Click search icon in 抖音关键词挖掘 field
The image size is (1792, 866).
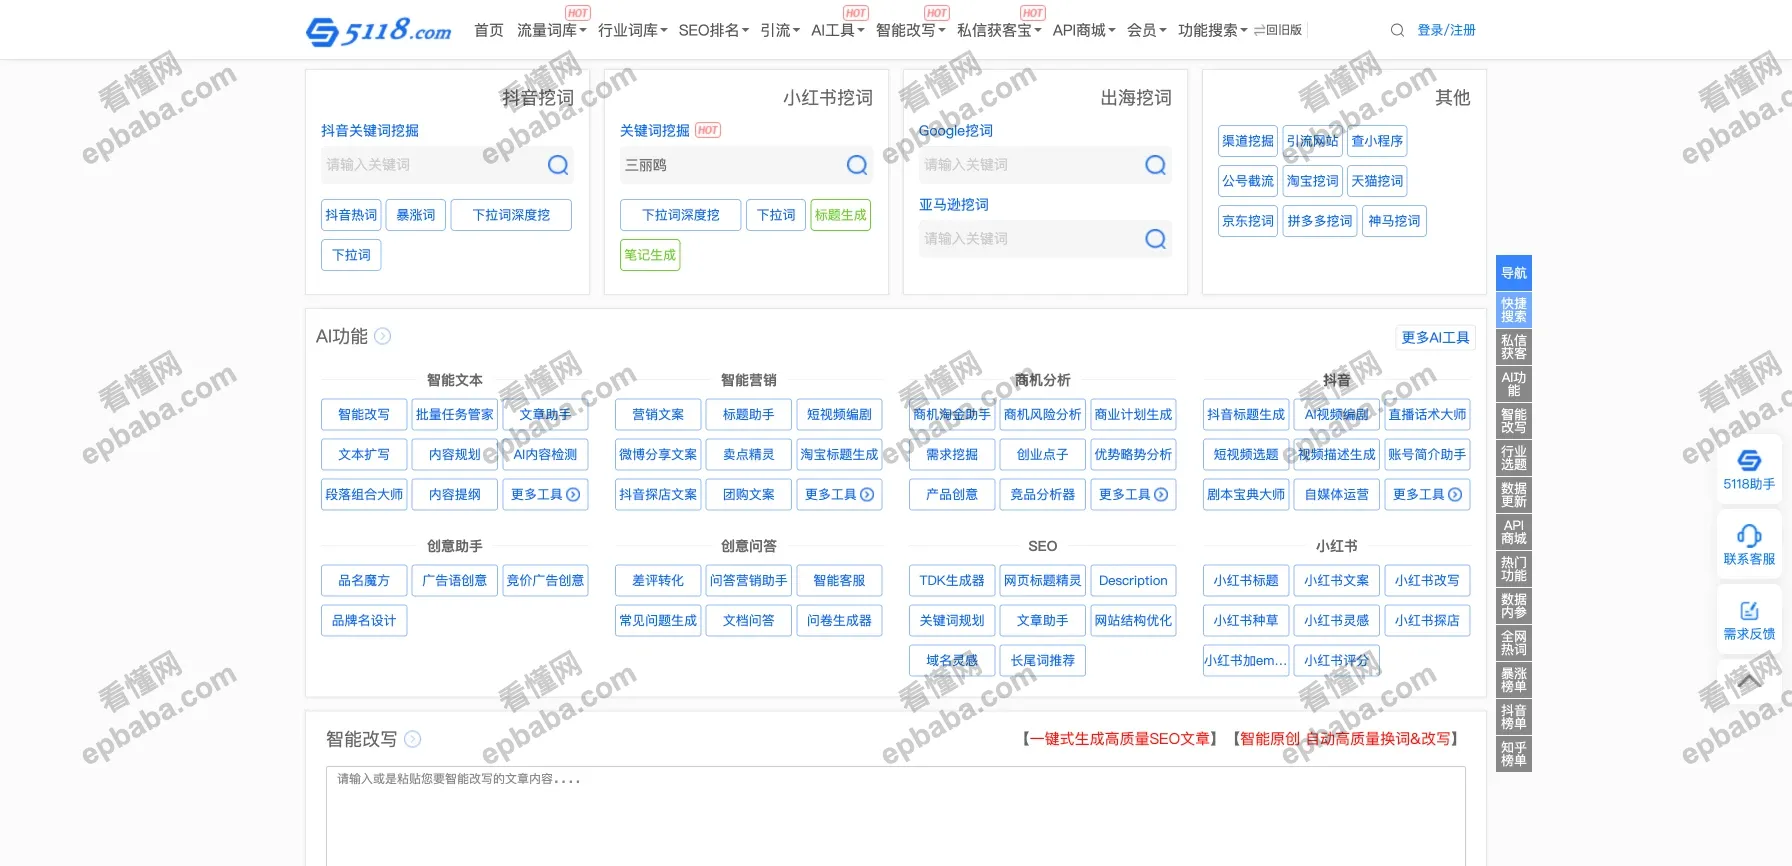558,165
